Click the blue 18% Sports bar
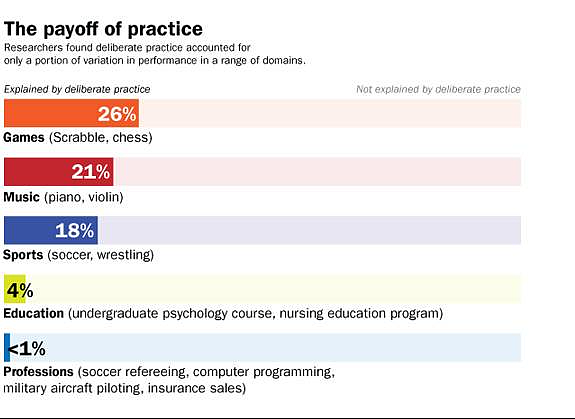Viewport: 575px width, 419px height. [51, 230]
